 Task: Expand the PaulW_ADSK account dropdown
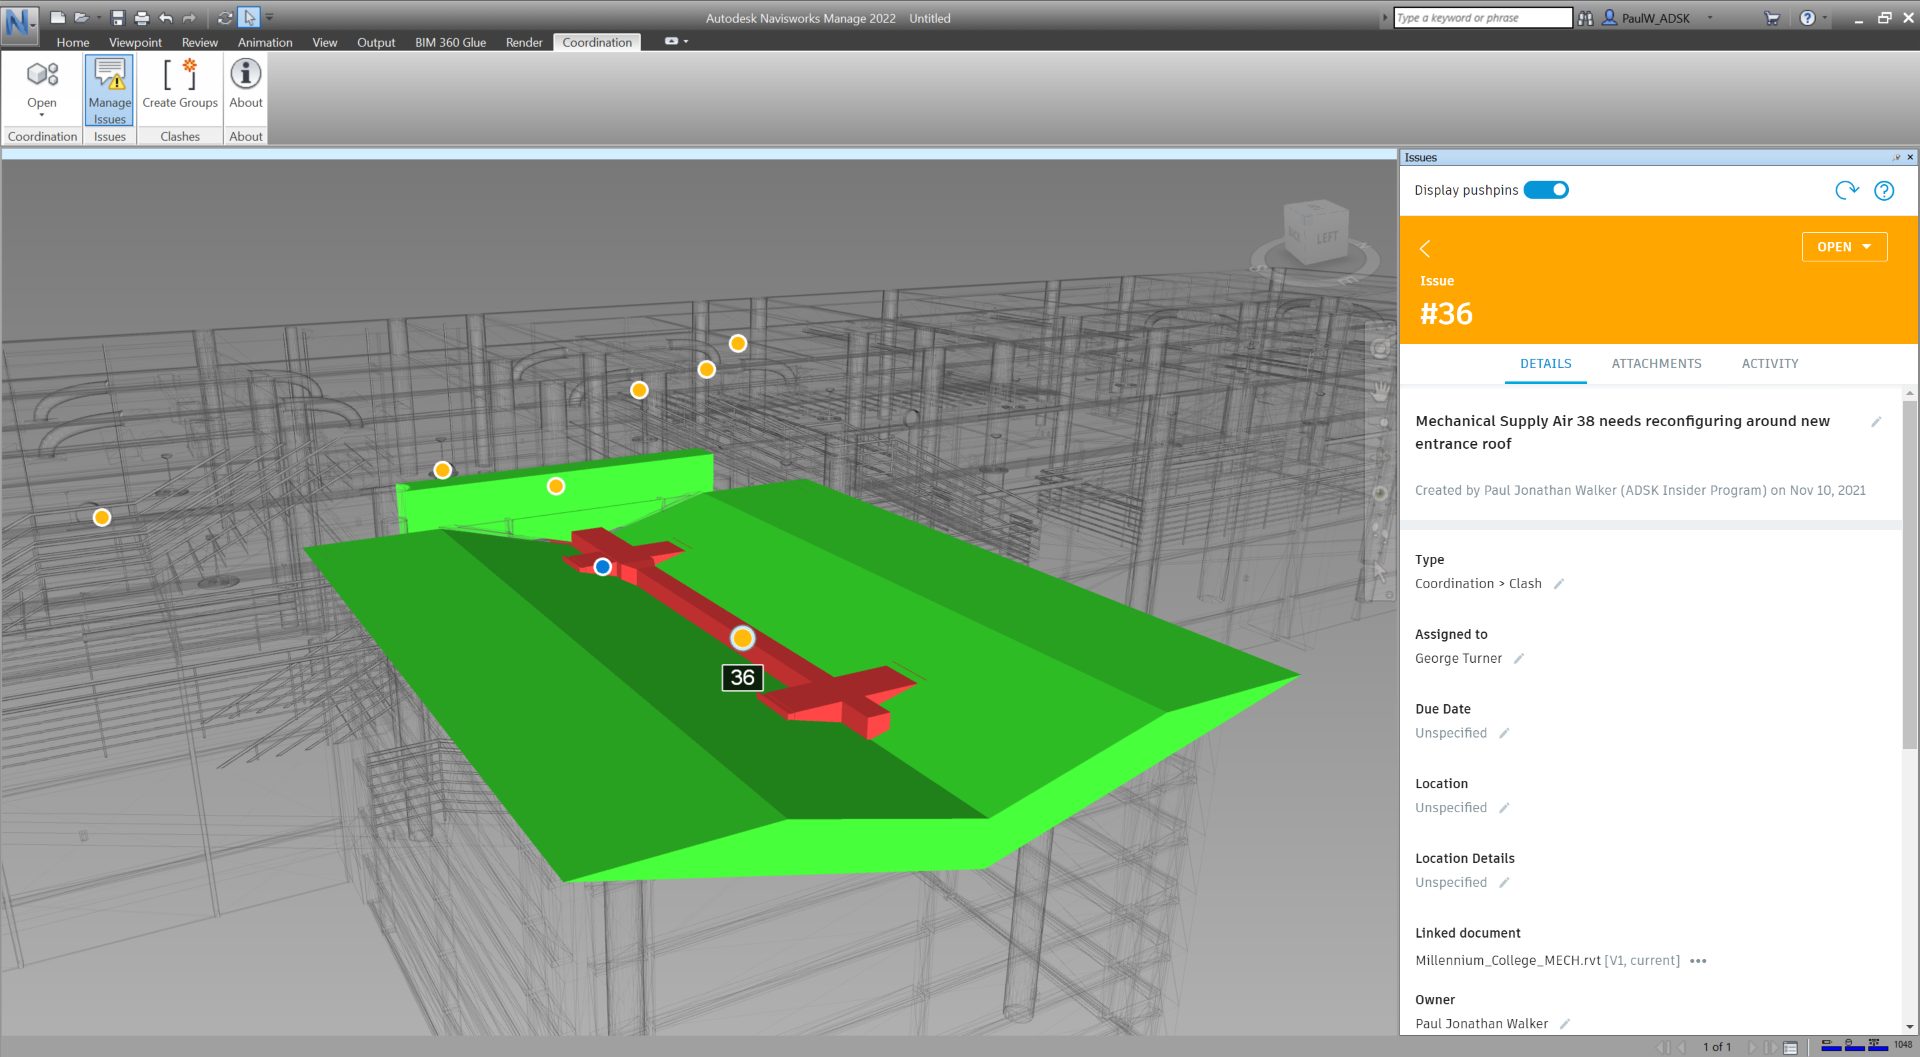tap(1710, 17)
